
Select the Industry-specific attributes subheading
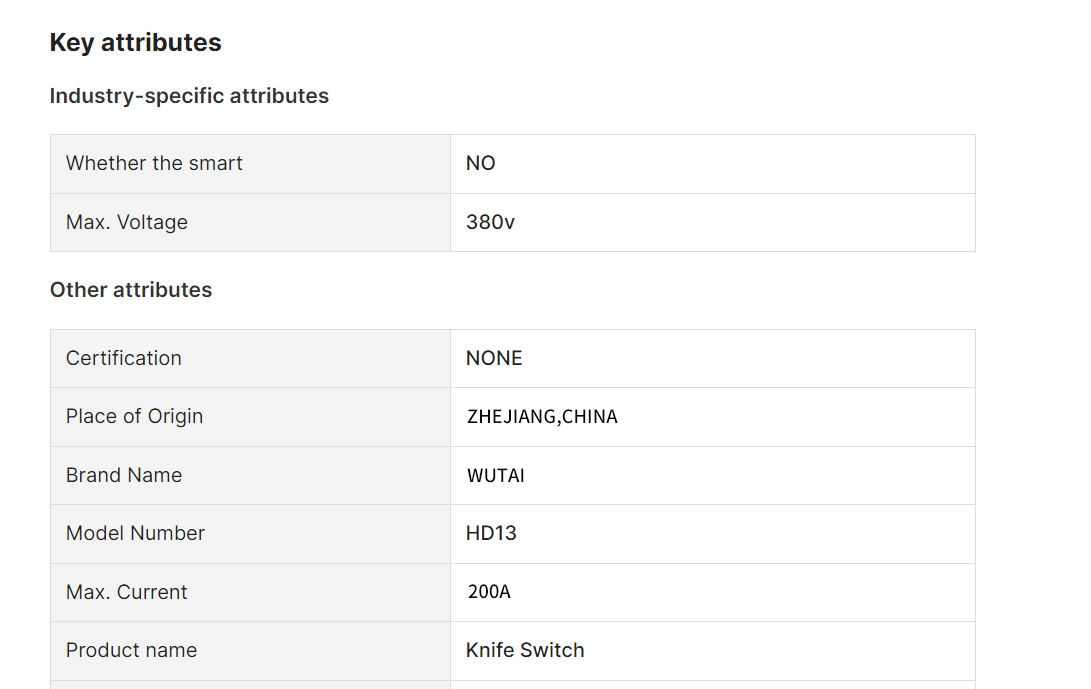coord(189,96)
